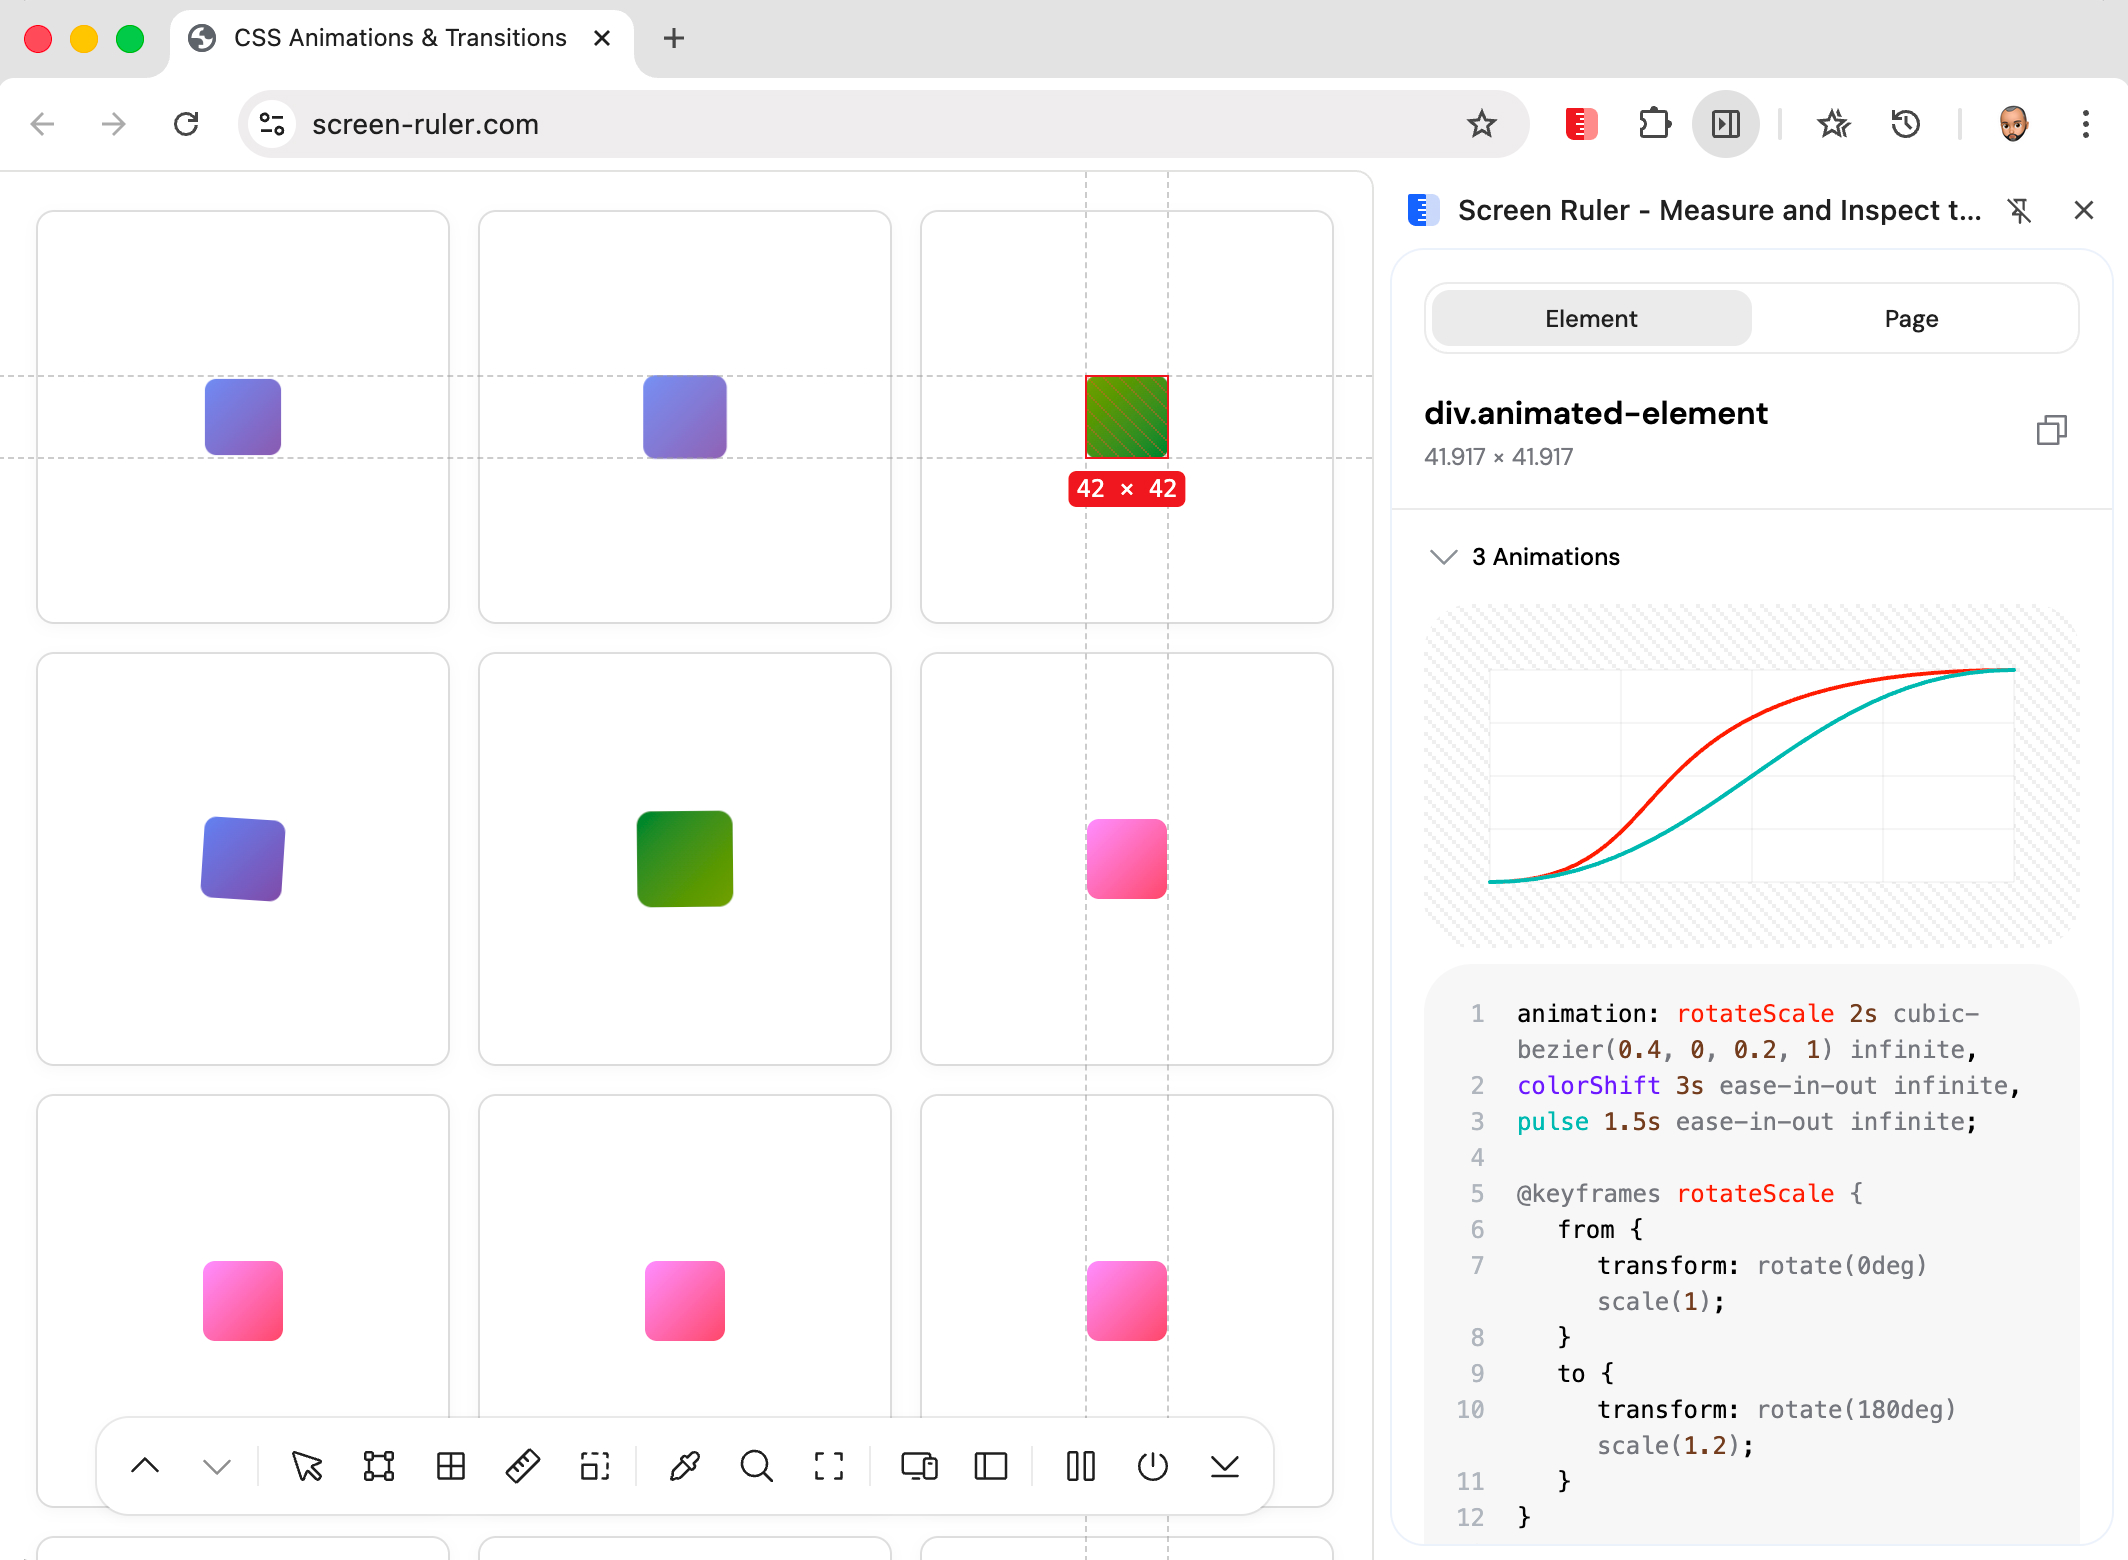Close the CSS Animations & Transitions tab
Viewport: 2128px width, 1560px height.
click(602, 38)
